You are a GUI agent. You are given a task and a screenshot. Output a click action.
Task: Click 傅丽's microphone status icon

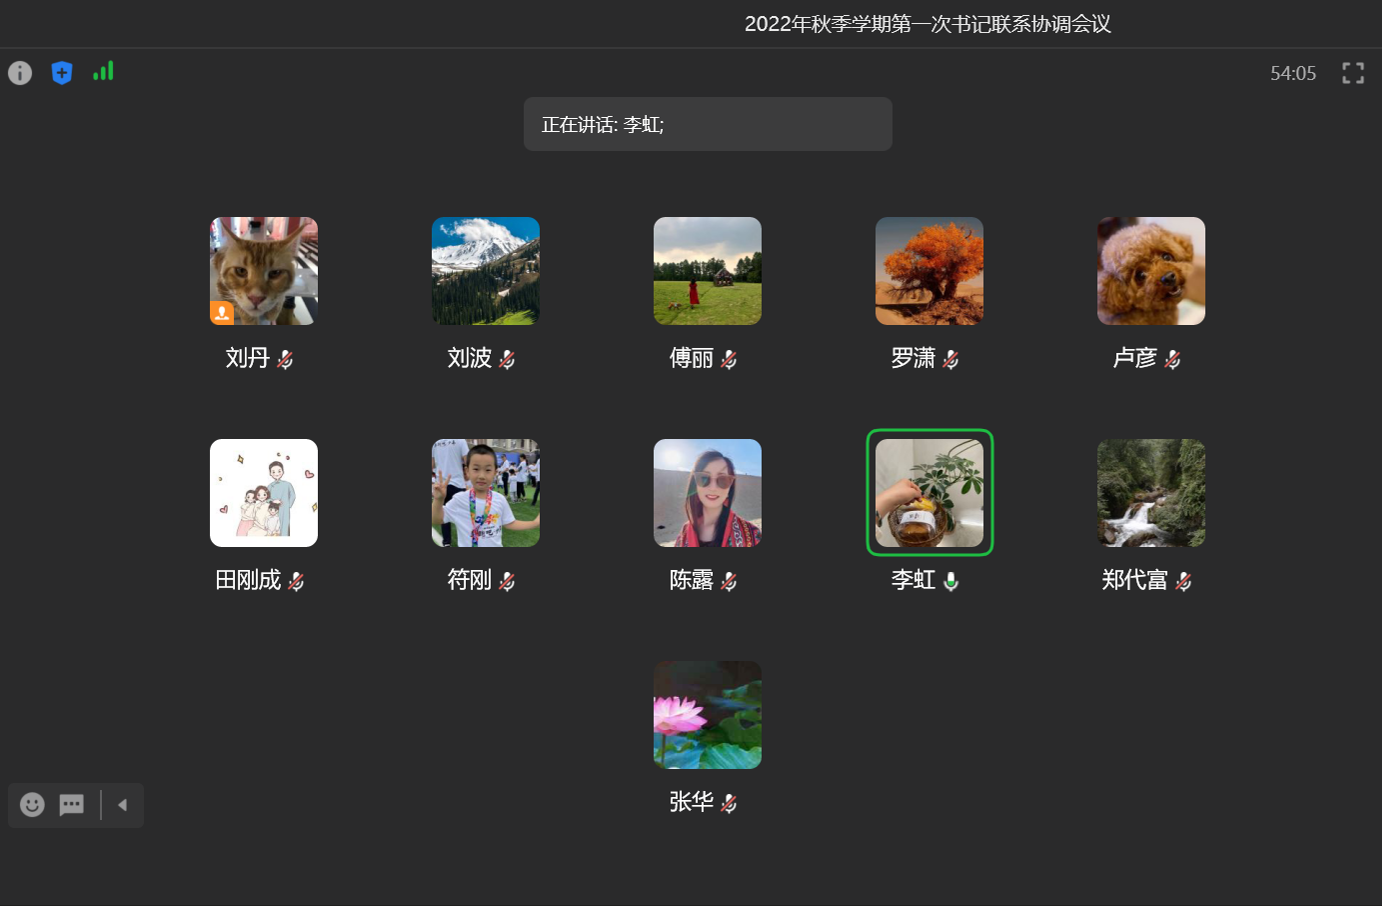click(730, 358)
